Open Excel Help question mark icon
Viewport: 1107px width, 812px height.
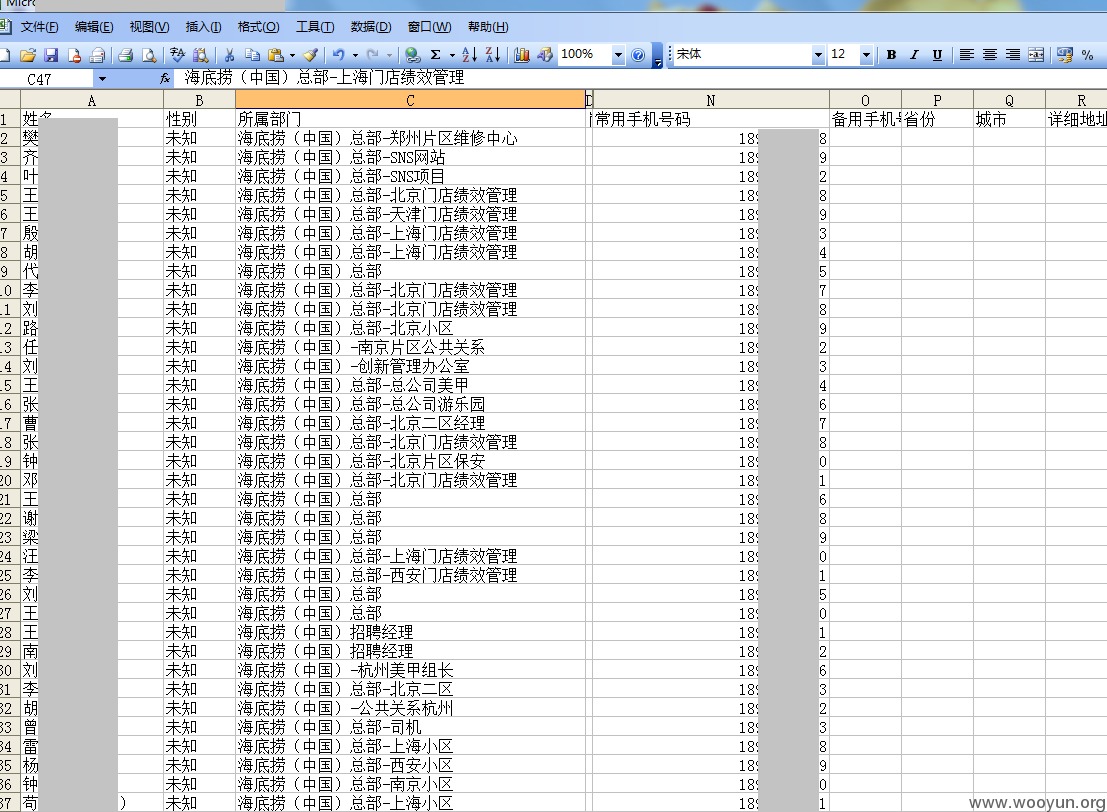click(x=638, y=54)
